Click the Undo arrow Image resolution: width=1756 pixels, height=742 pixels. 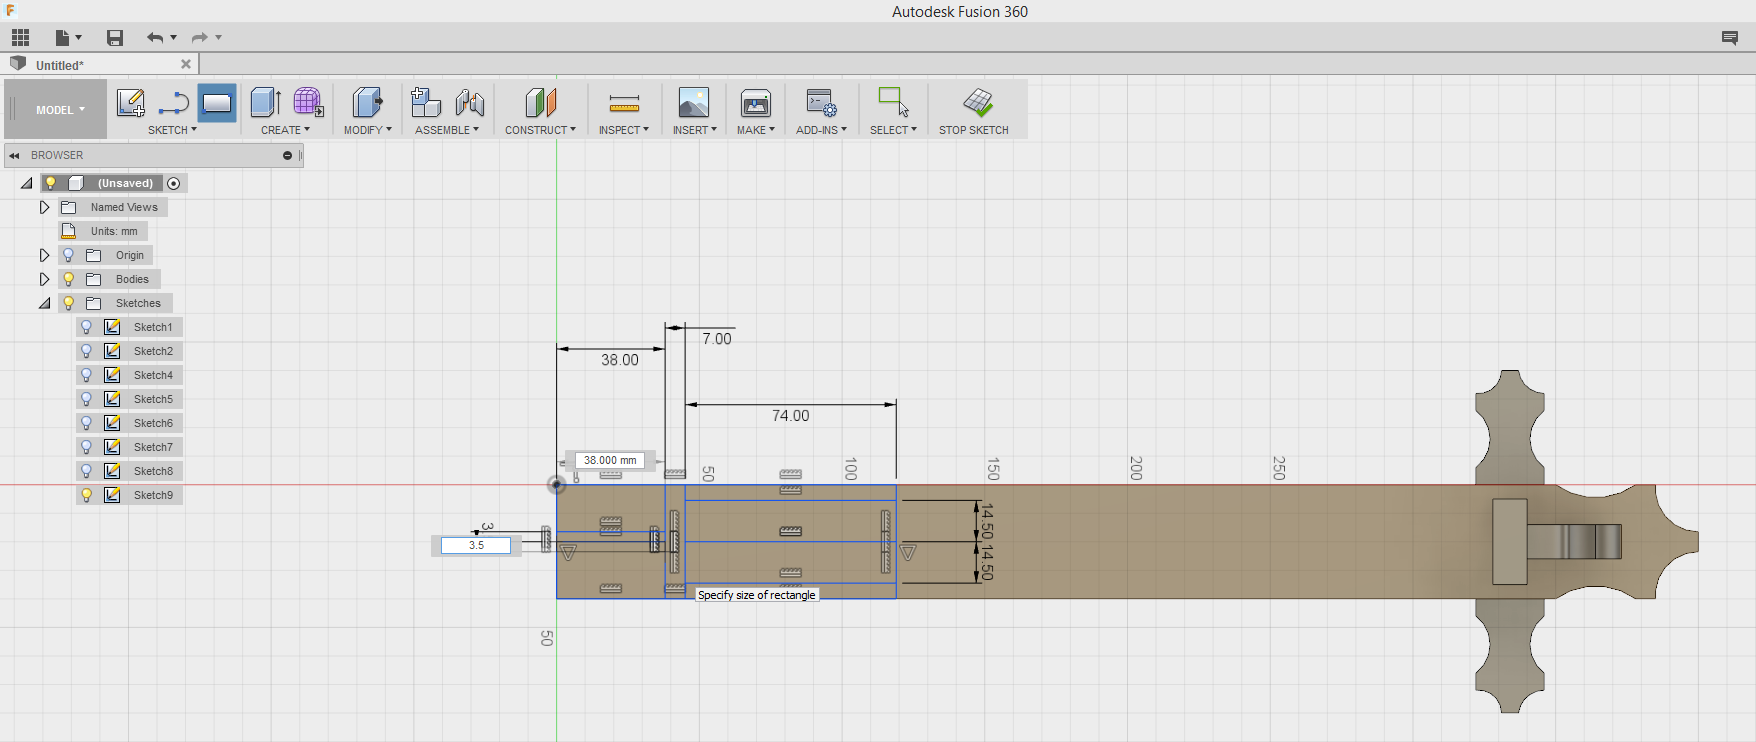point(154,38)
